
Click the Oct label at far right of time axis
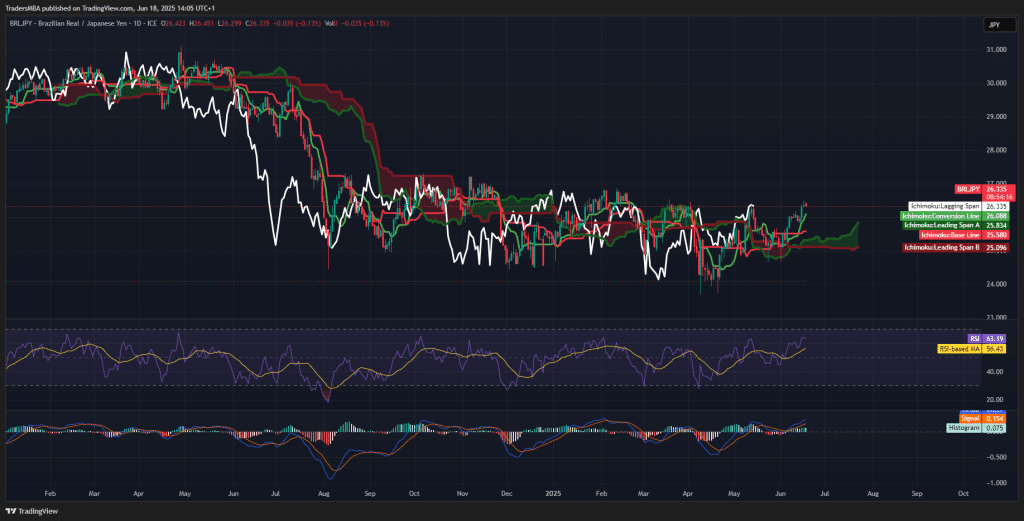(962, 494)
